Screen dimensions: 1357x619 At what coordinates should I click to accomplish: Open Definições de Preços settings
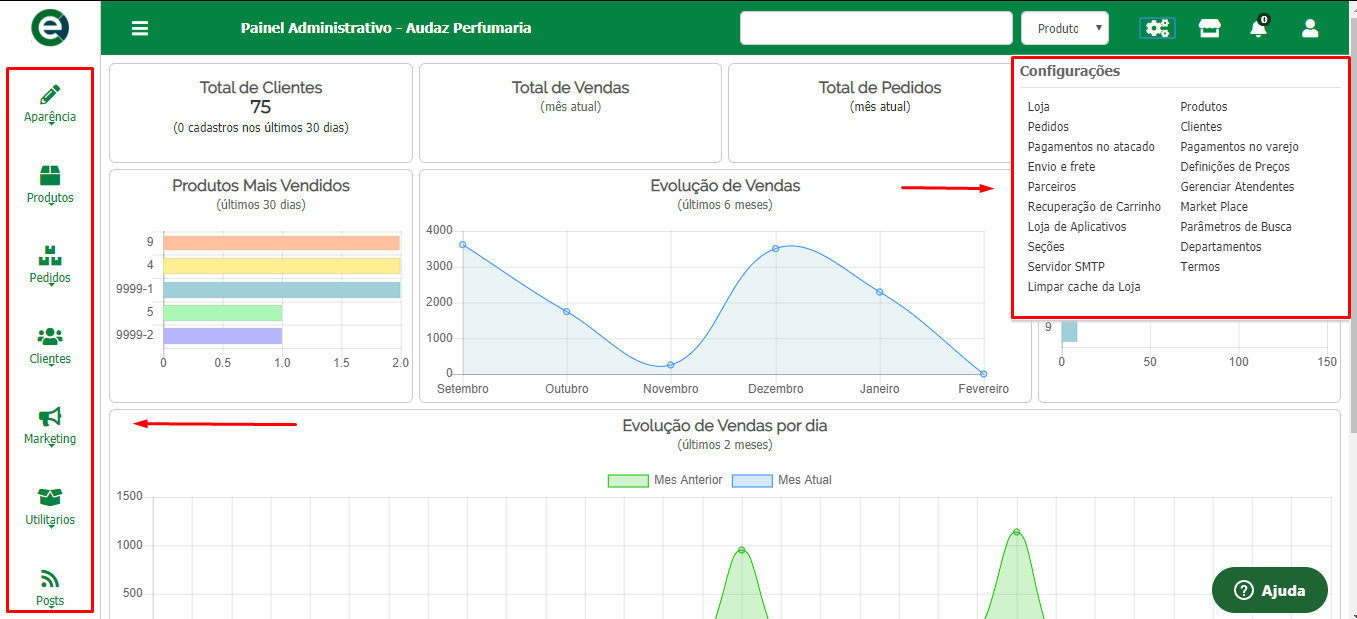1235,167
